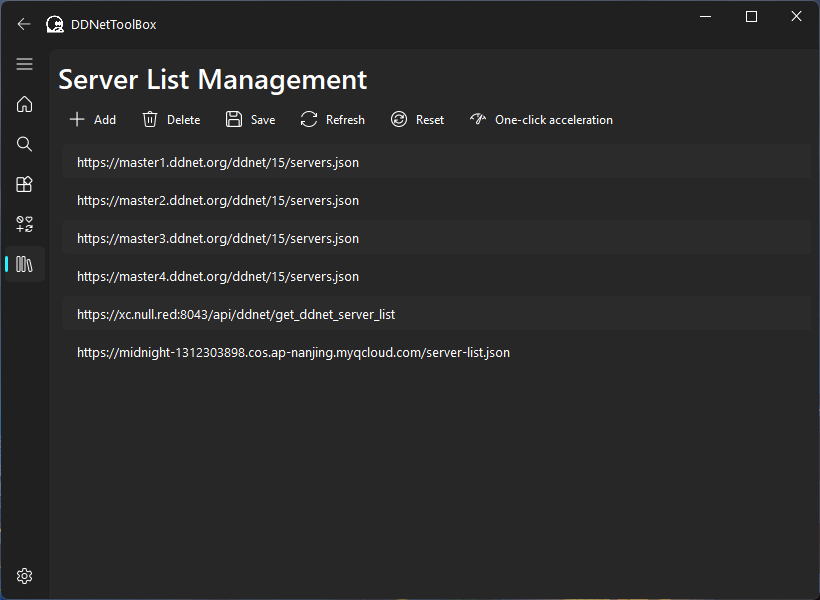Select midnight myqcloud server-list.json entry
The image size is (820, 600).
click(436, 353)
